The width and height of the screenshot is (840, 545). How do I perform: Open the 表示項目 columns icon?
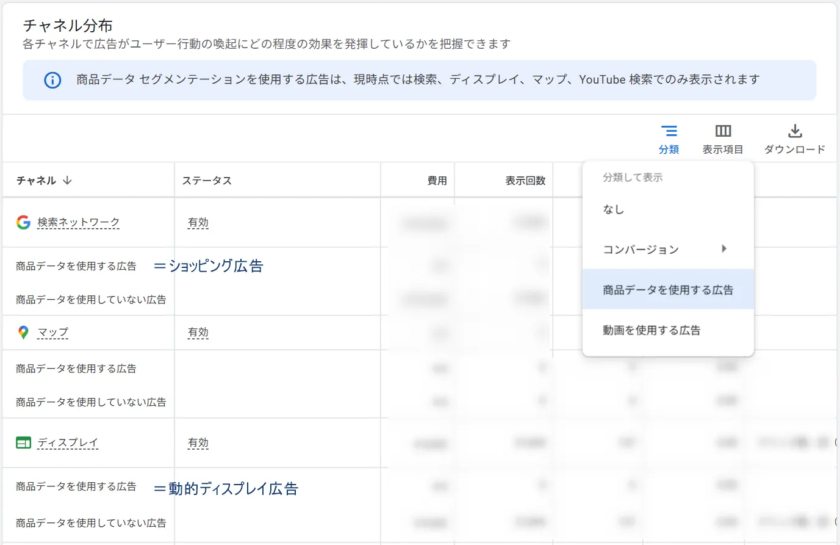[723, 131]
